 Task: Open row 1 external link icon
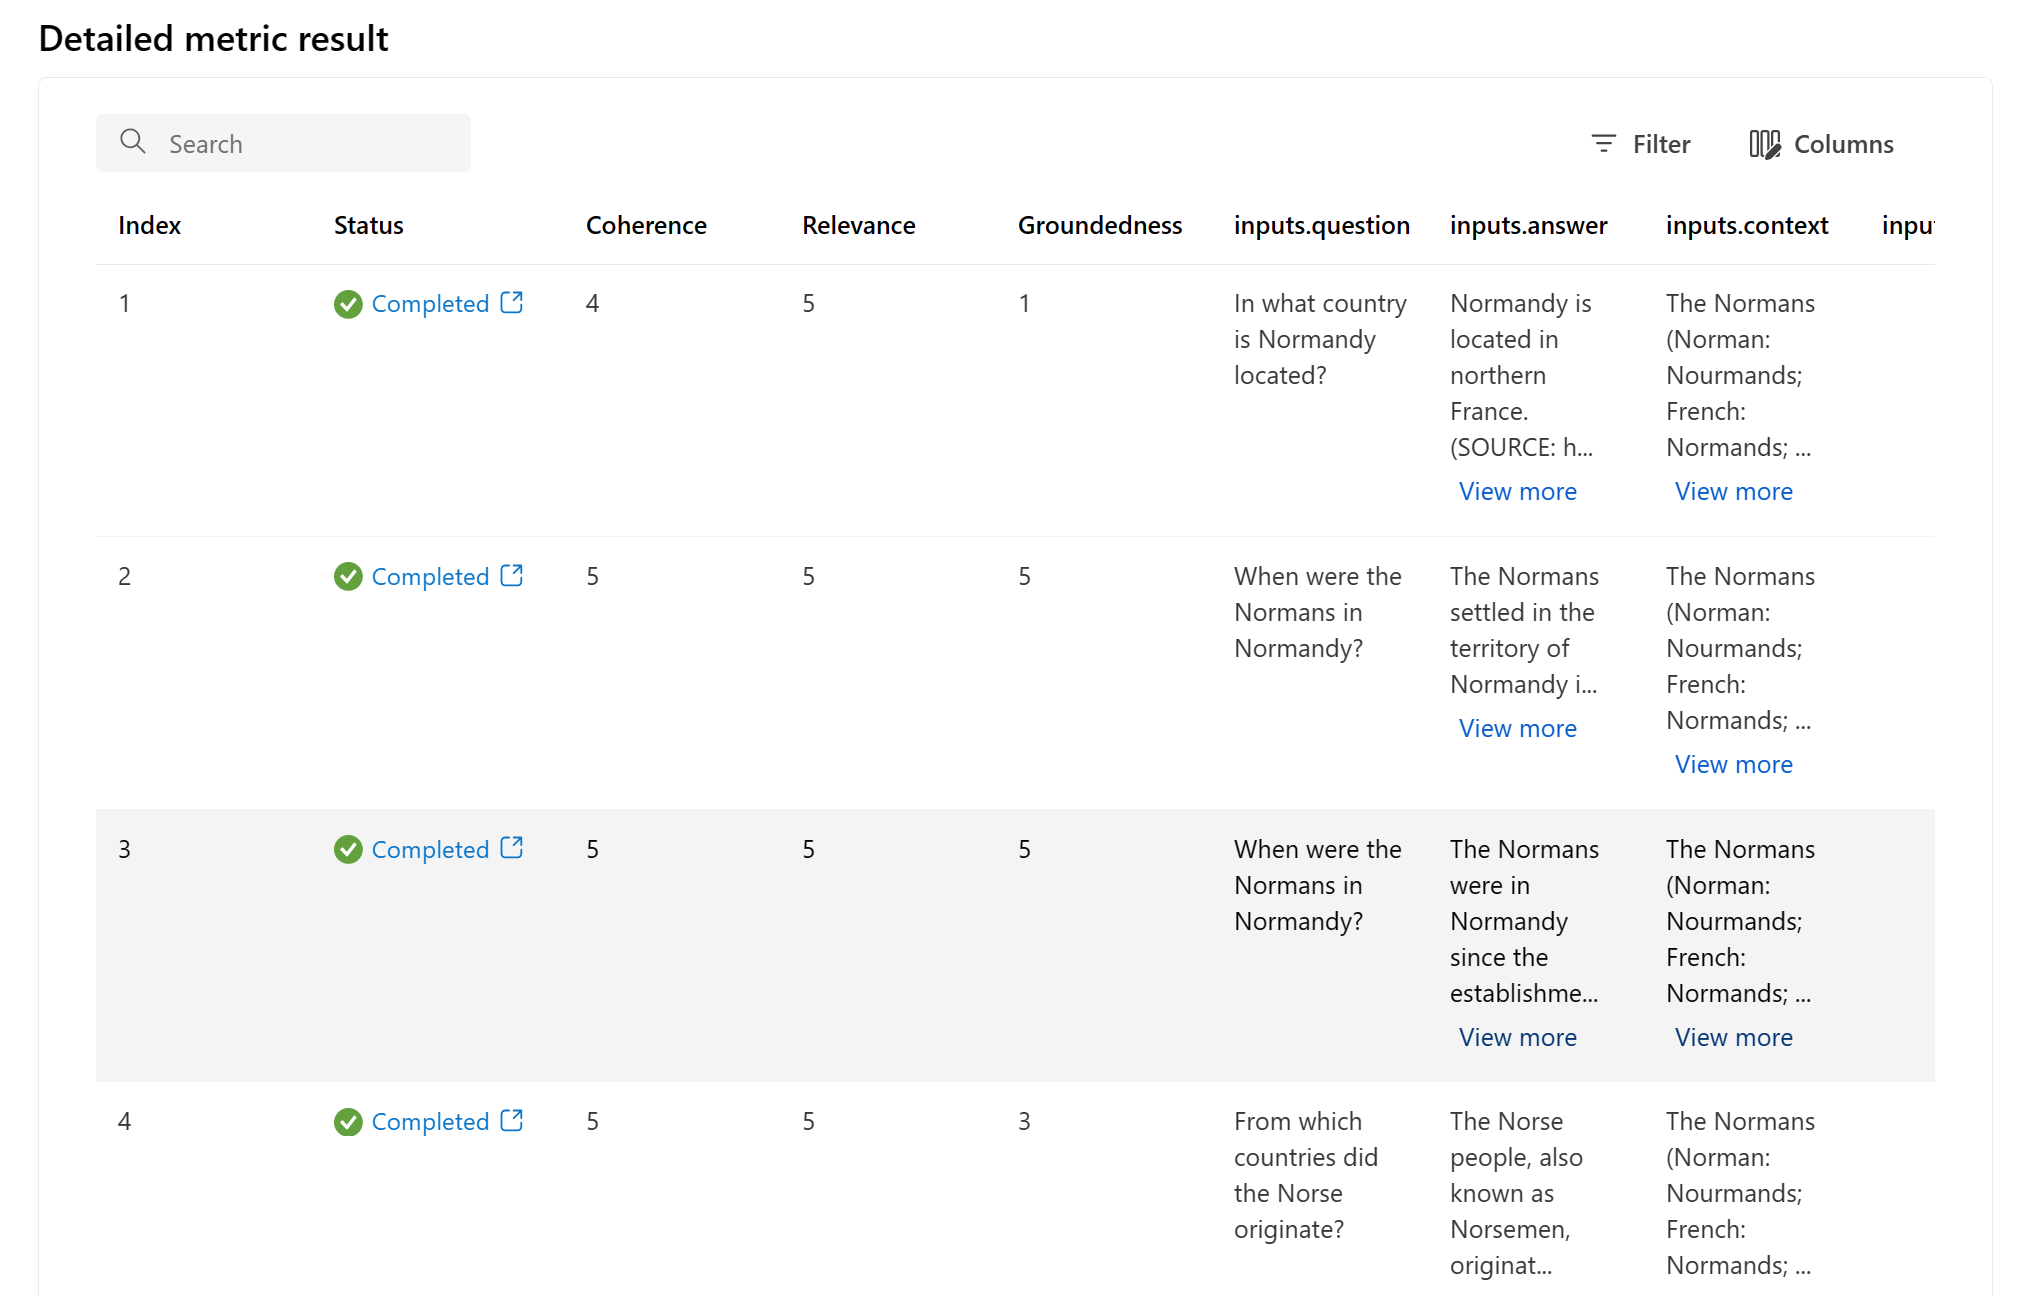tap(512, 302)
